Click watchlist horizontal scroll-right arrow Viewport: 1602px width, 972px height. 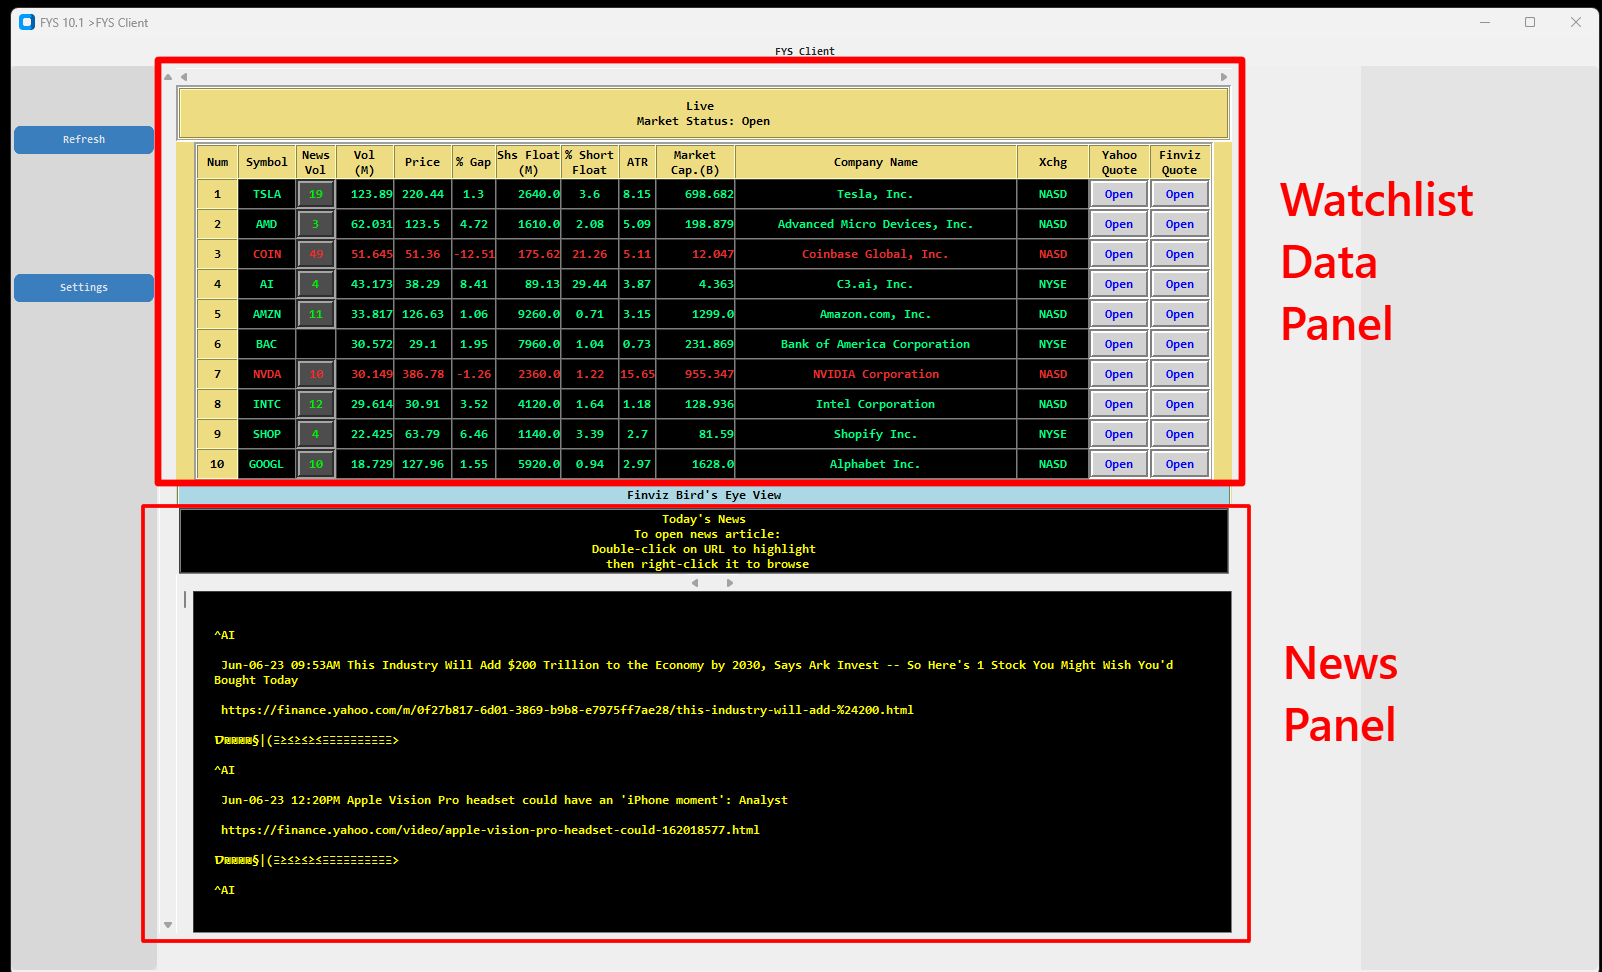(1224, 77)
